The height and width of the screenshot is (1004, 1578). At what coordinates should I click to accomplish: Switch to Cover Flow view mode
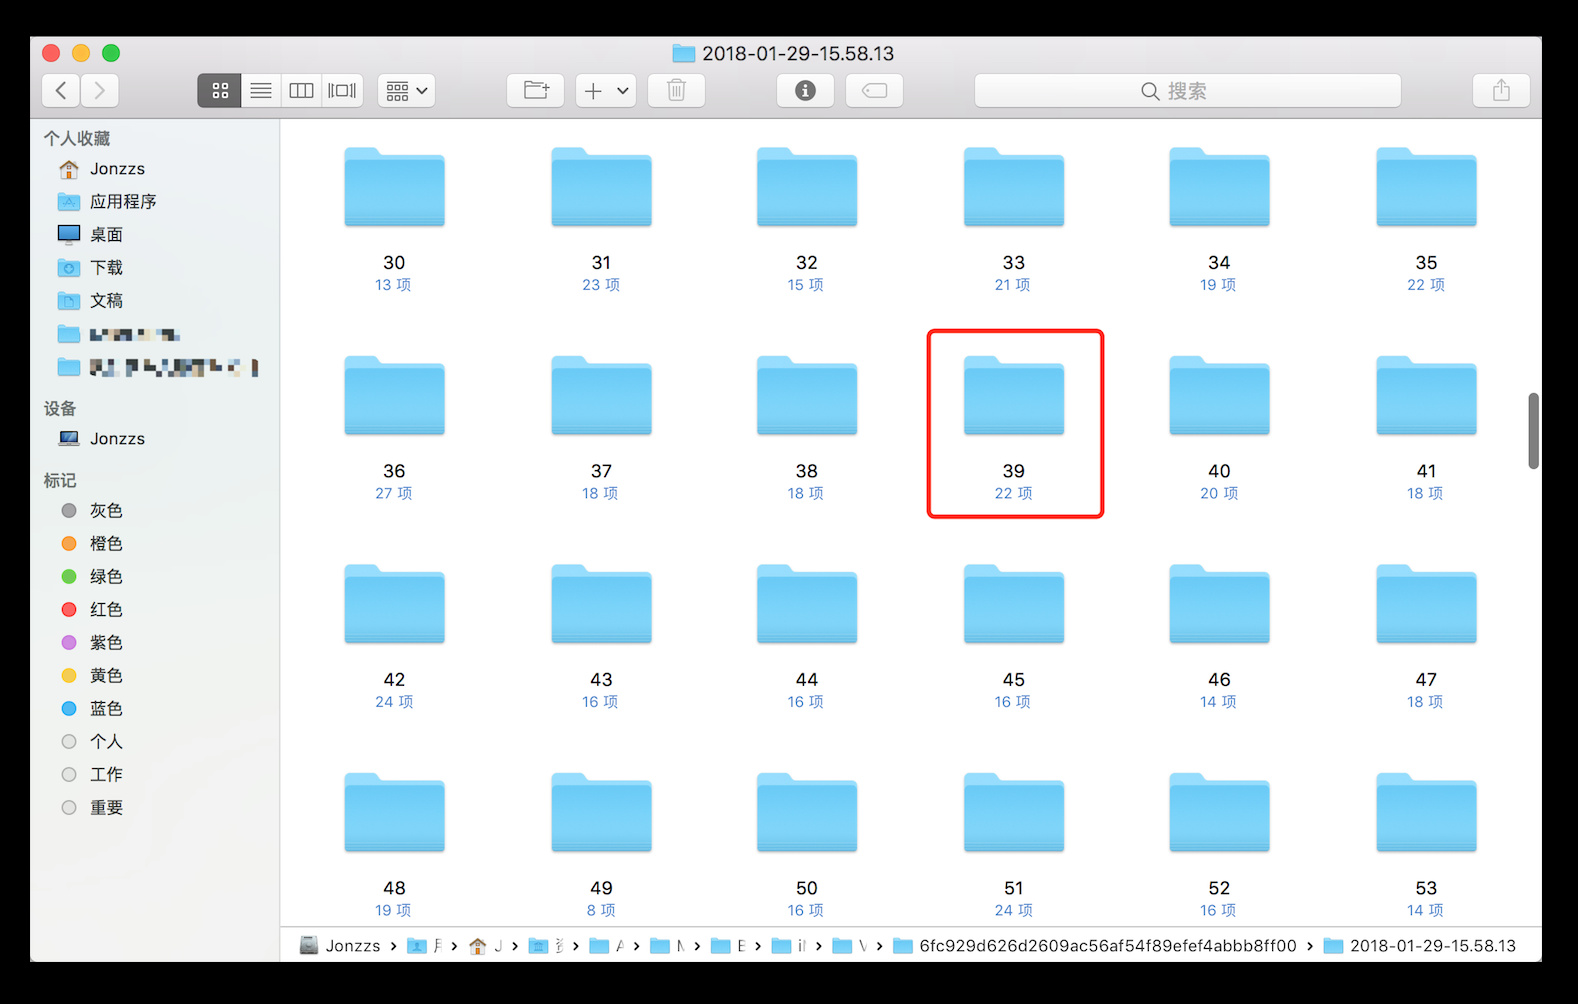point(342,91)
